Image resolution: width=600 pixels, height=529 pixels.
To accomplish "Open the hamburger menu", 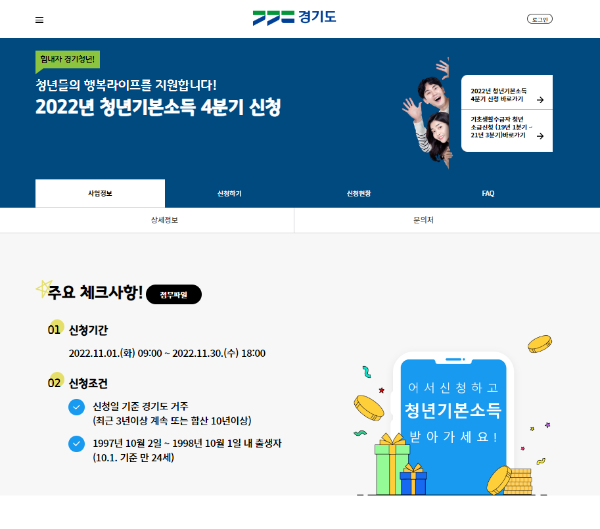I will coord(39,20).
